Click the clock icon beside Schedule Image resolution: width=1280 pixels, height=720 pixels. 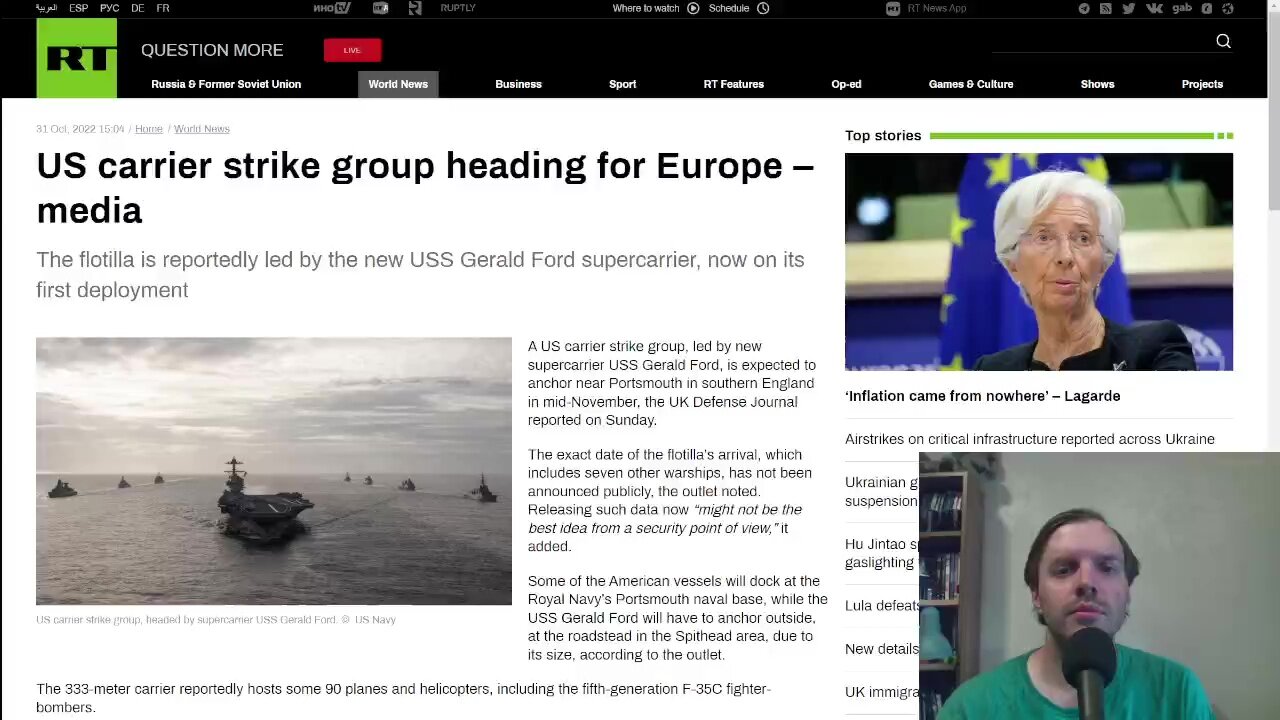[763, 8]
